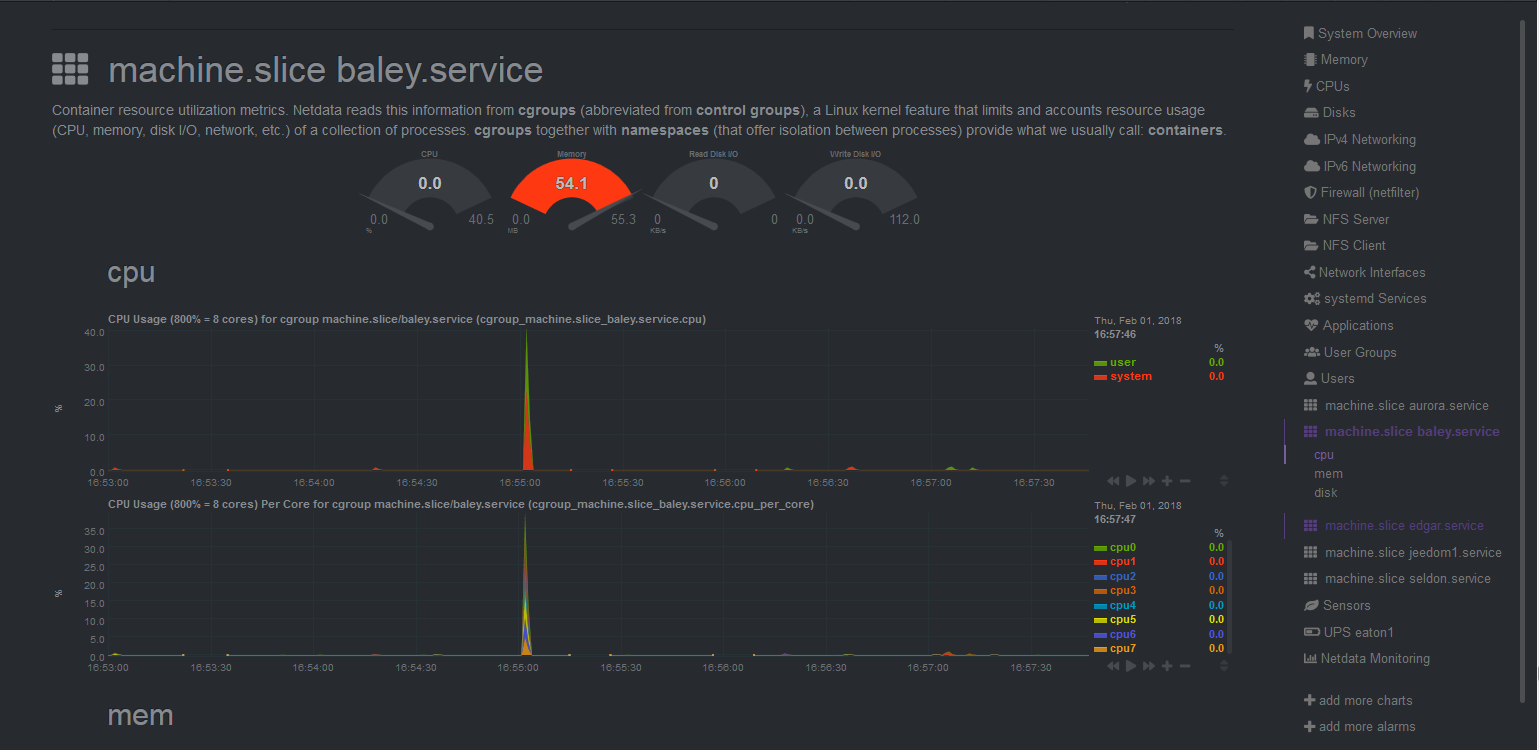
Task: Open the Applications section via its icon
Action: pos(1310,325)
